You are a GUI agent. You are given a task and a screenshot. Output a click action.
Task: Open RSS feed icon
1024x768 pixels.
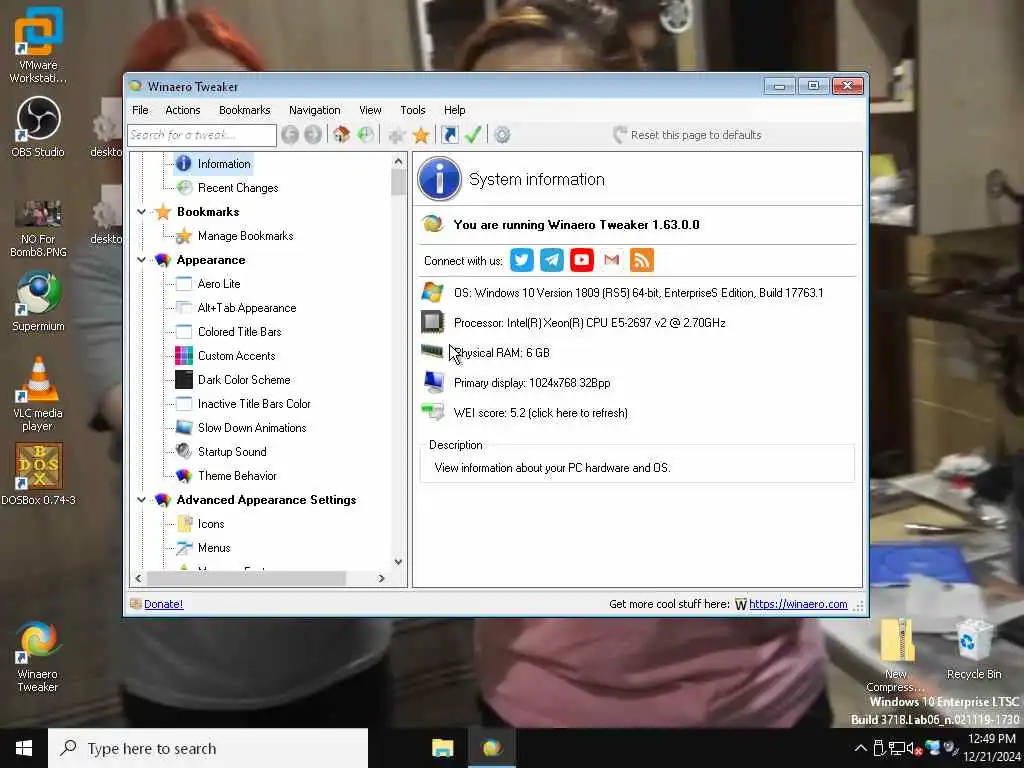(x=641, y=260)
